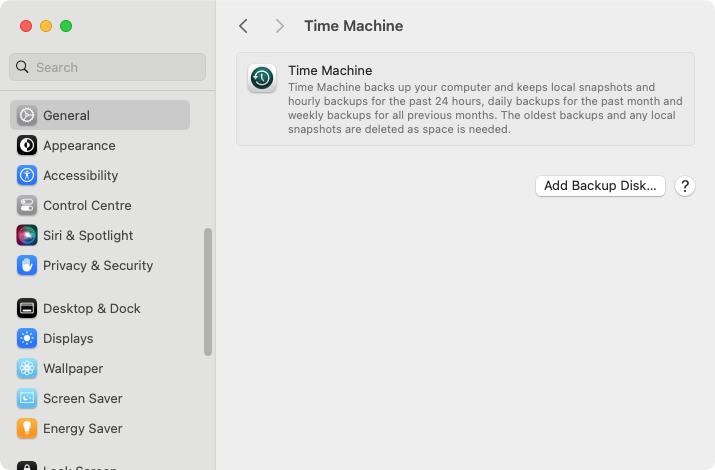Click the Energy Saver bulb icon
Image resolution: width=715 pixels, height=470 pixels.
(27, 429)
